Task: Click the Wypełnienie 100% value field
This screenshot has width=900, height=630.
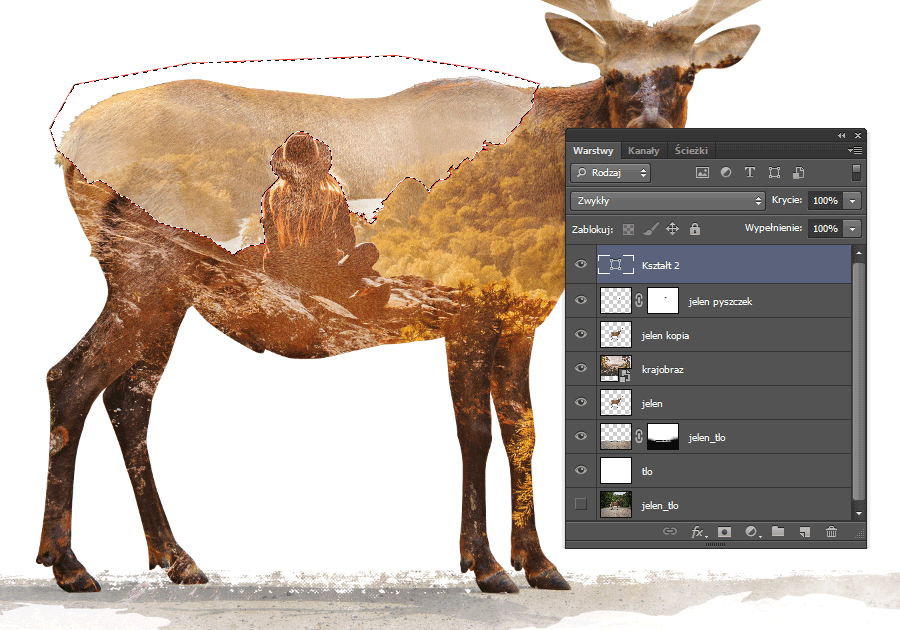Action: 825,229
